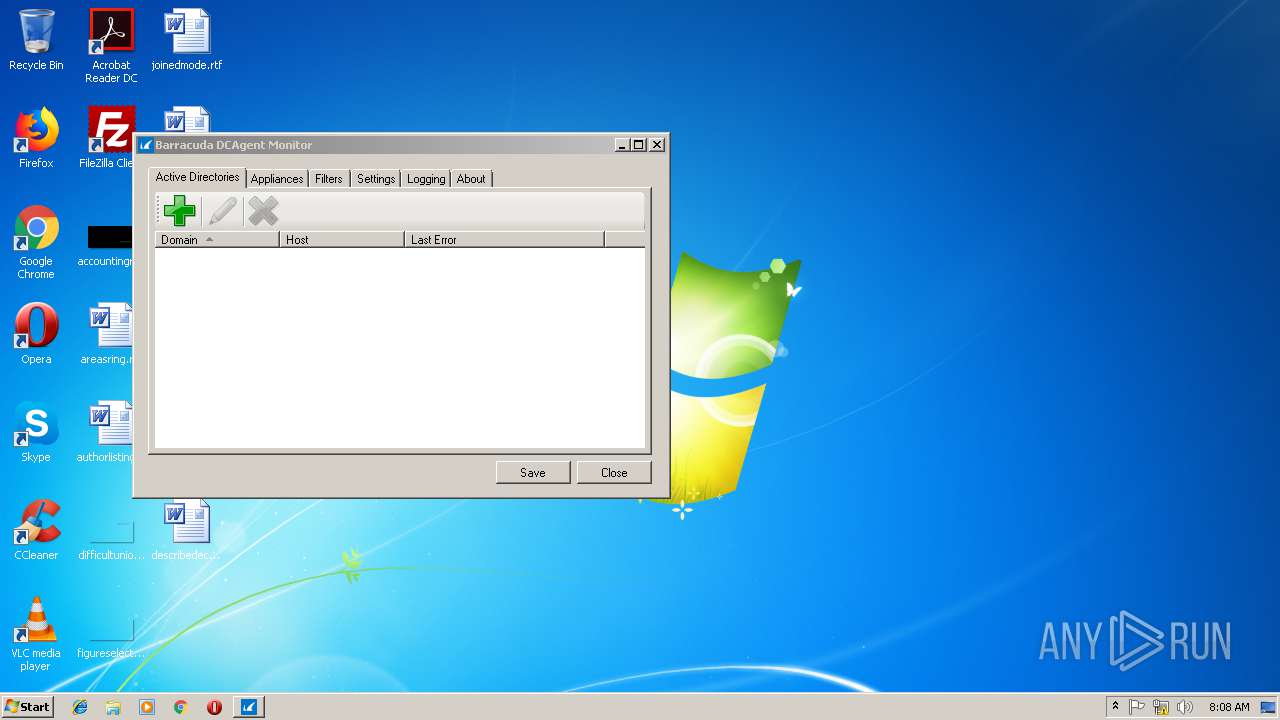Select the authorlisting Word document icon
The height and width of the screenshot is (720, 1280).
coord(108,432)
